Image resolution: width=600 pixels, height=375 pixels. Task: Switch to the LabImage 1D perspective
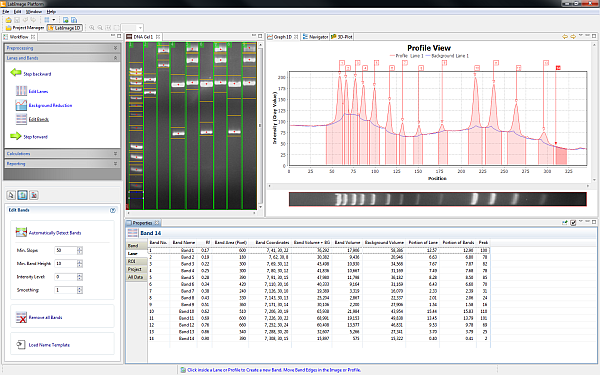[x=64, y=28]
